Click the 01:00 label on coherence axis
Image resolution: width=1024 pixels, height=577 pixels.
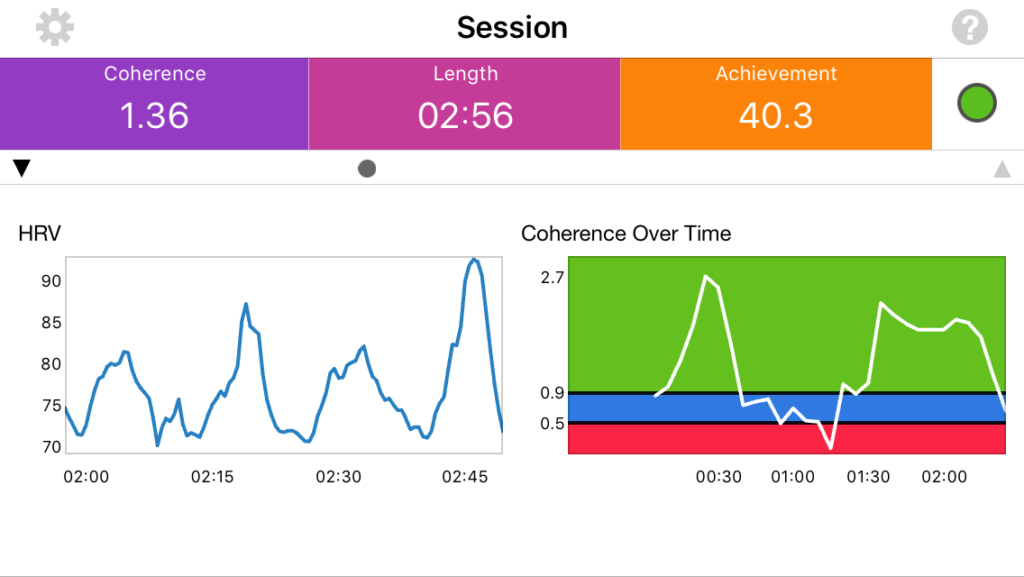(x=793, y=477)
